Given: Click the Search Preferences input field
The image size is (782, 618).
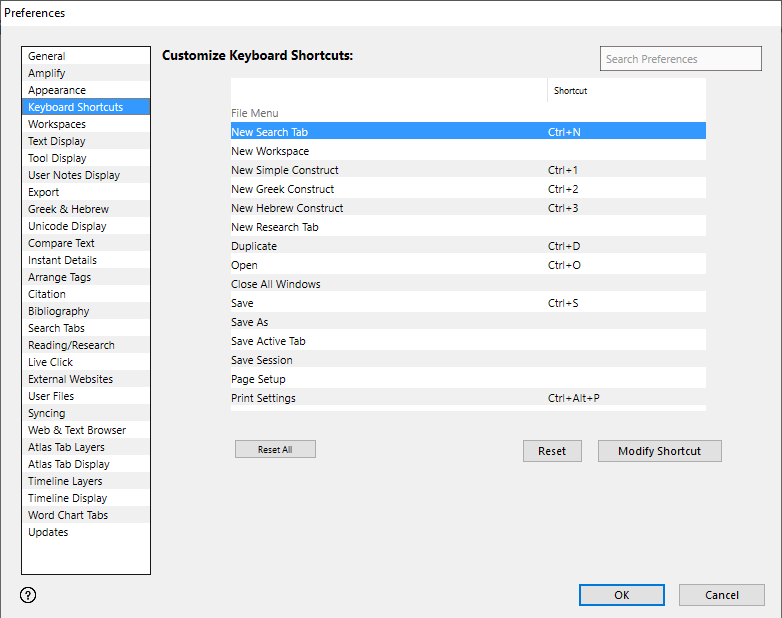Looking at the screenshot, I should [680, 59].
